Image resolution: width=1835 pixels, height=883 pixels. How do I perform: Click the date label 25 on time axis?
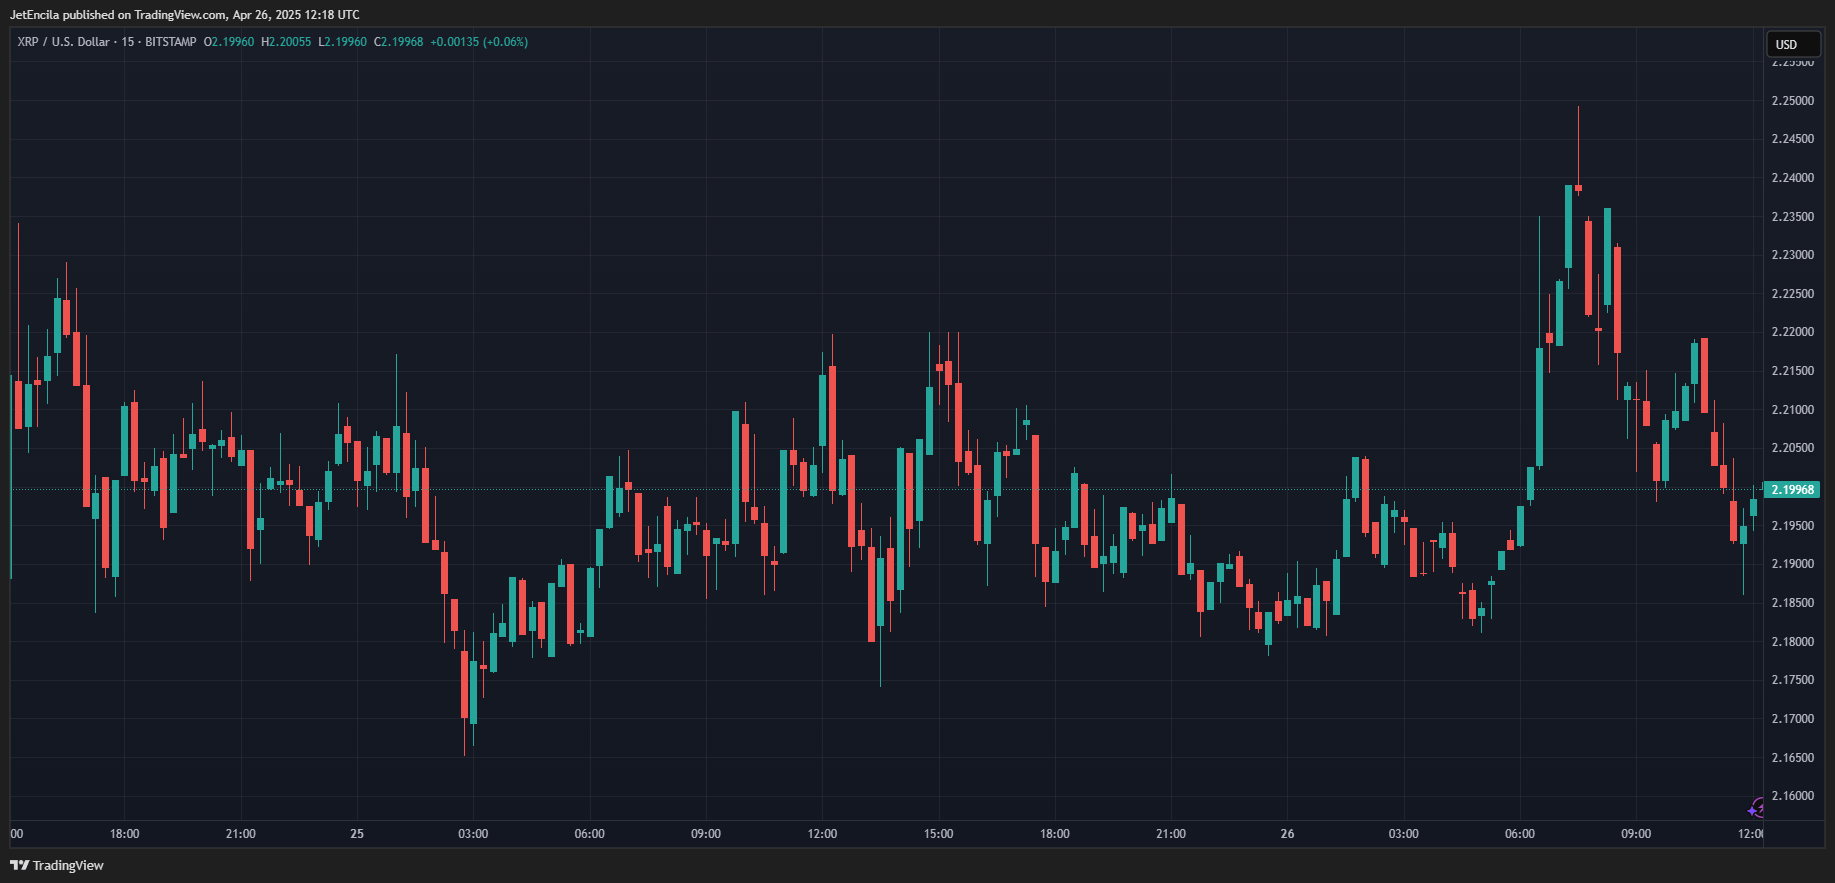(357, 834)
